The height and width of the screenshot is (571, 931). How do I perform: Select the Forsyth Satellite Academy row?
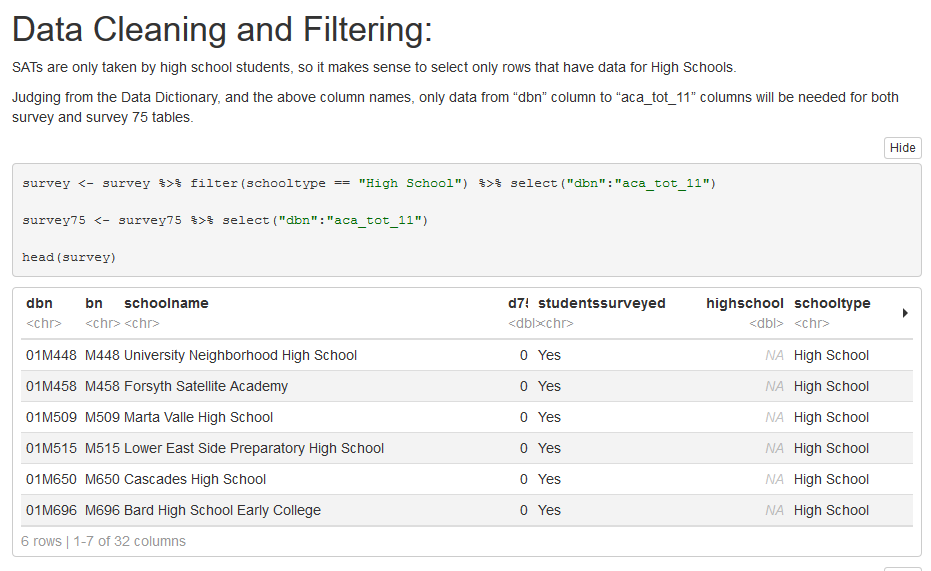point(206,386)
